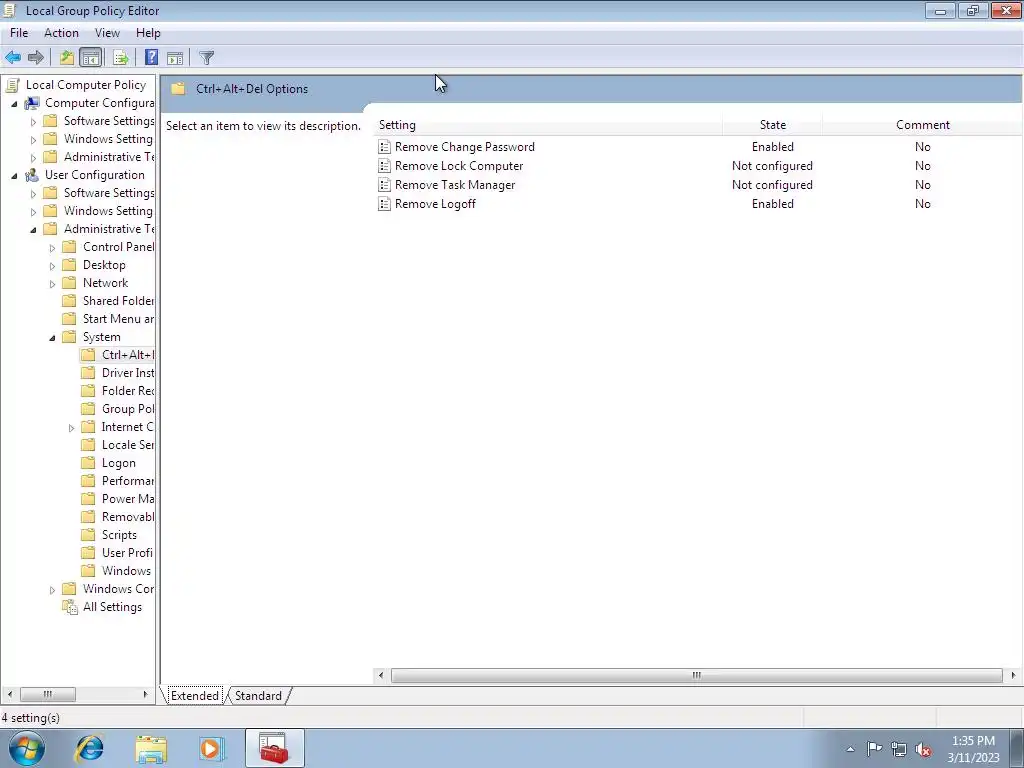The height and width of the screenshot is (768, 1024).
Task: Export the list with the Export List icon
Action: click(x=121, y=57)
